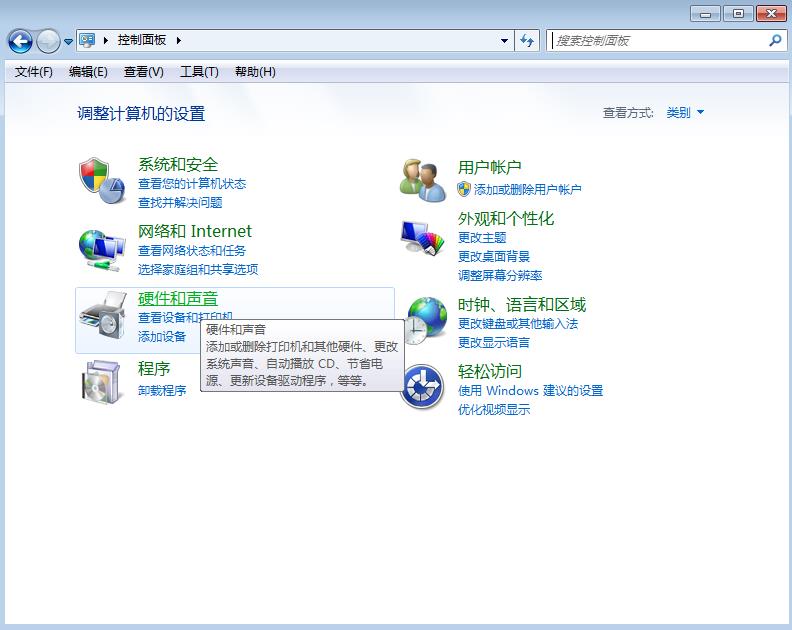Click 更改桌面背景 link
Viewport: 792px width, 630px height.
[x=493, y=257]
